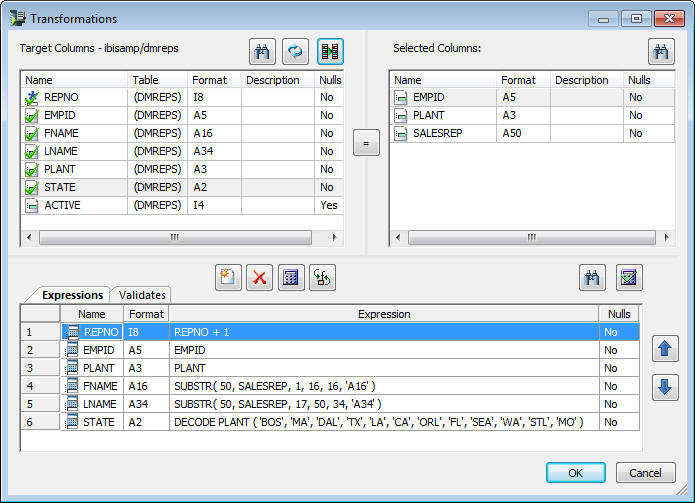Toggle the automap columns icon beside refresh
The image size is (695, 503).
(x=330, y=51)
